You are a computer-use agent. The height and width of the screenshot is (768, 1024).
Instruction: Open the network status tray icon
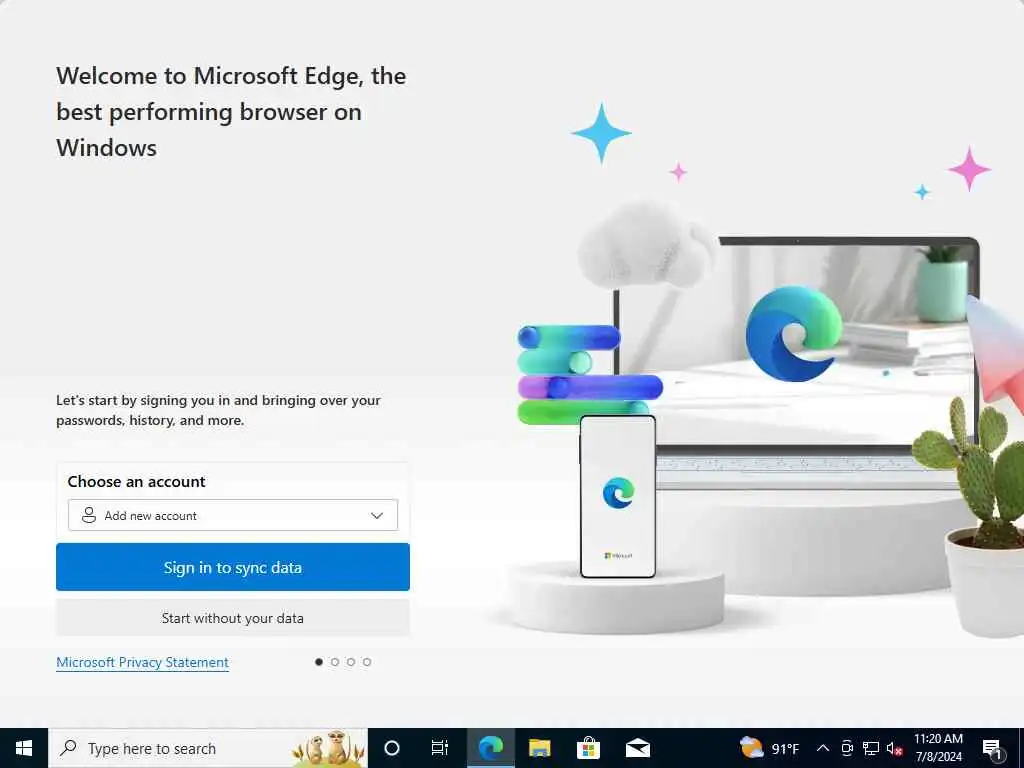click(871, 748)
